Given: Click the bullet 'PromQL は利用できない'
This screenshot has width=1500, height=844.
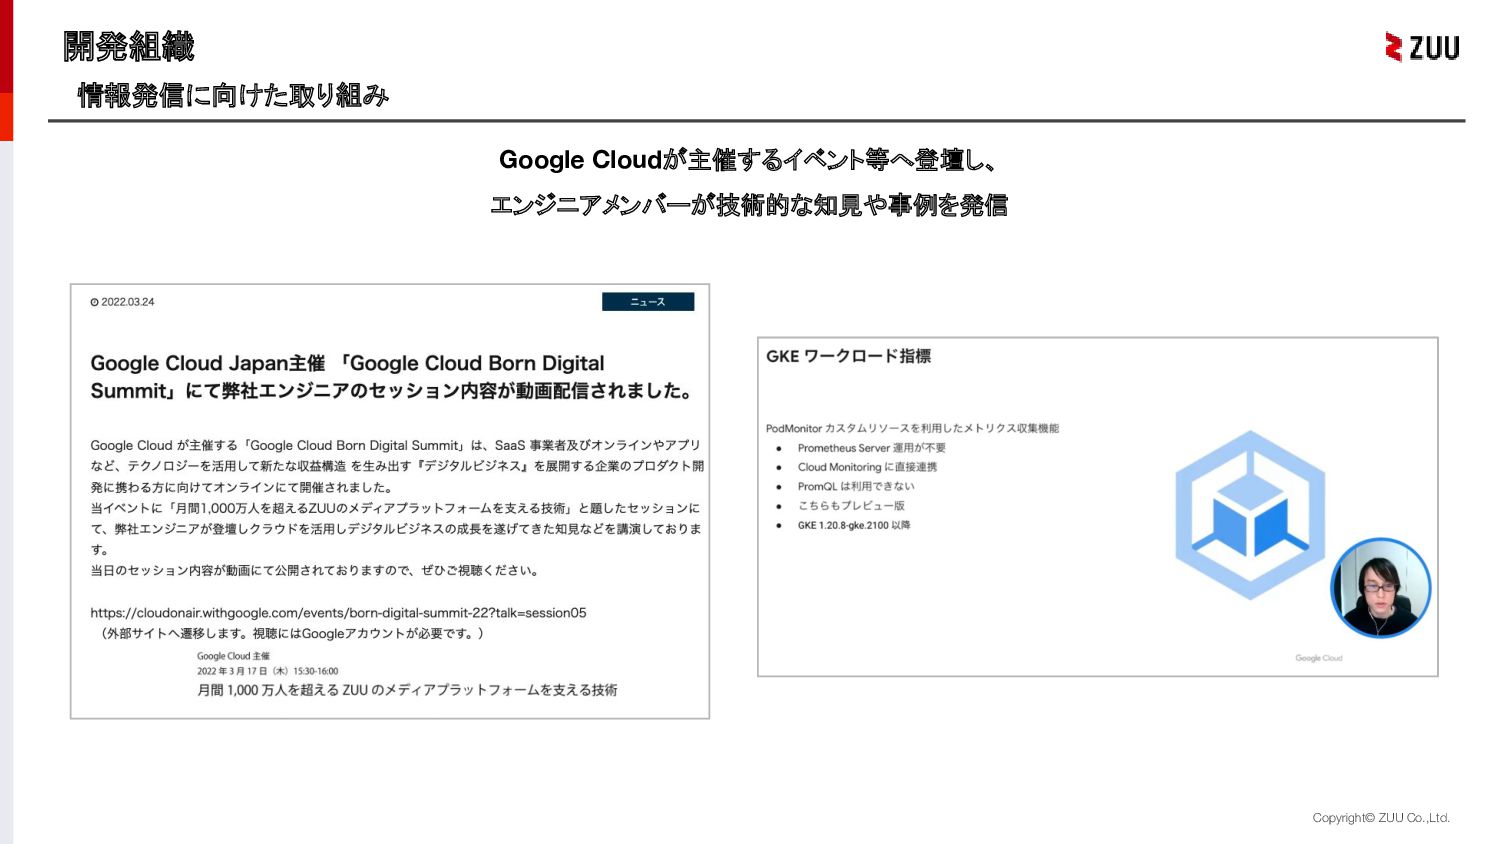Looking at the screenshot, I should [x=856, y=486].
